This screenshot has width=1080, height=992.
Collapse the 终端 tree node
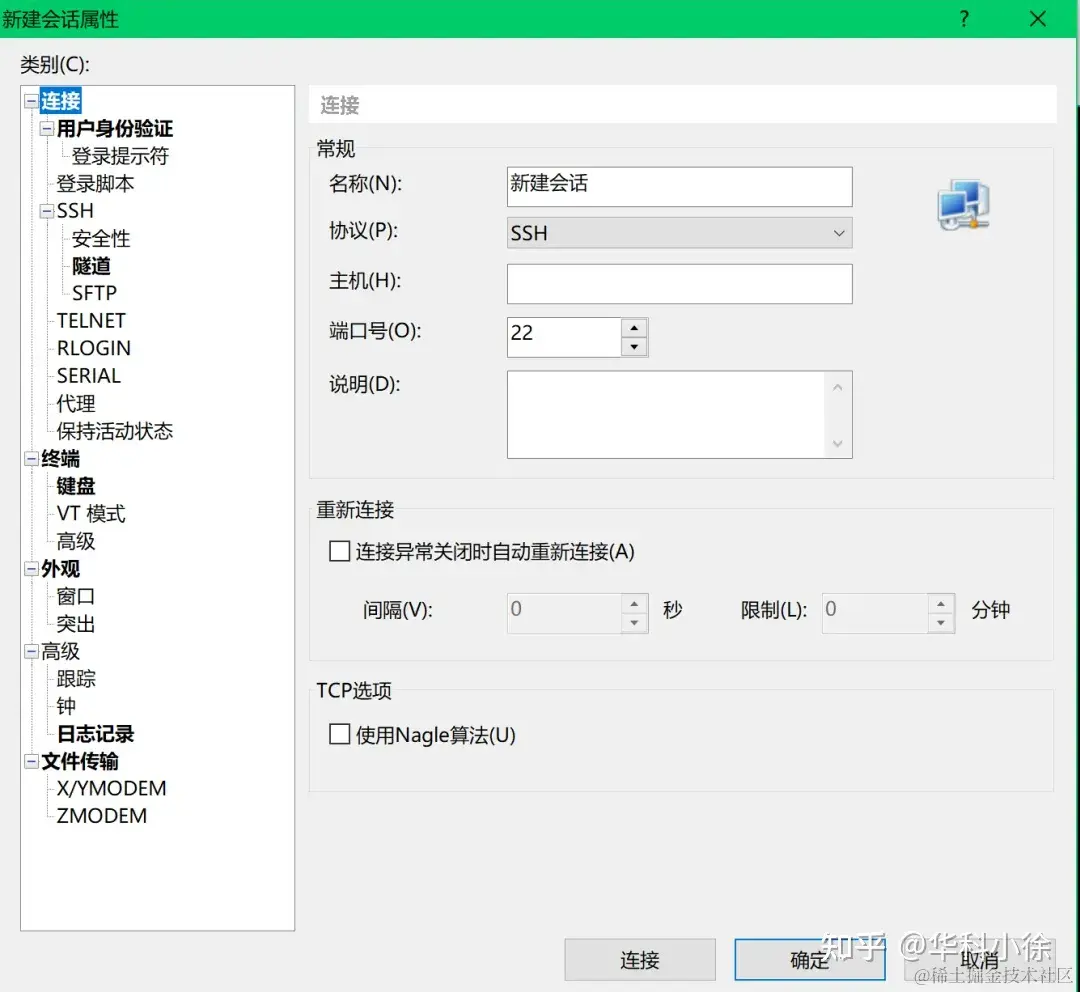point(31,459)
